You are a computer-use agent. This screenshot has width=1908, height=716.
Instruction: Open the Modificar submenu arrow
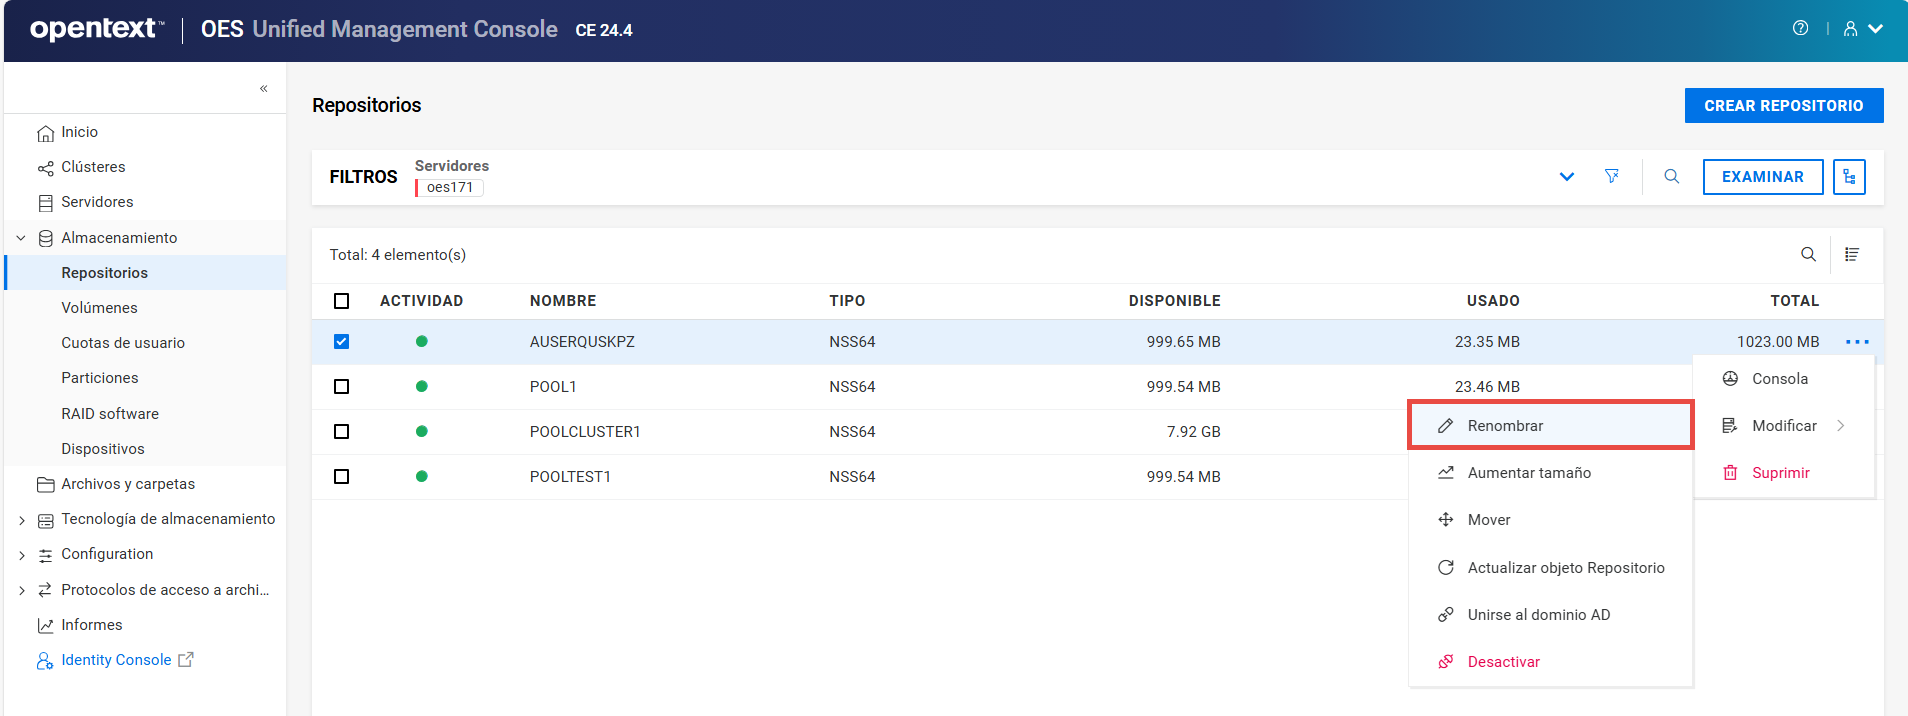click(1840, 426)
